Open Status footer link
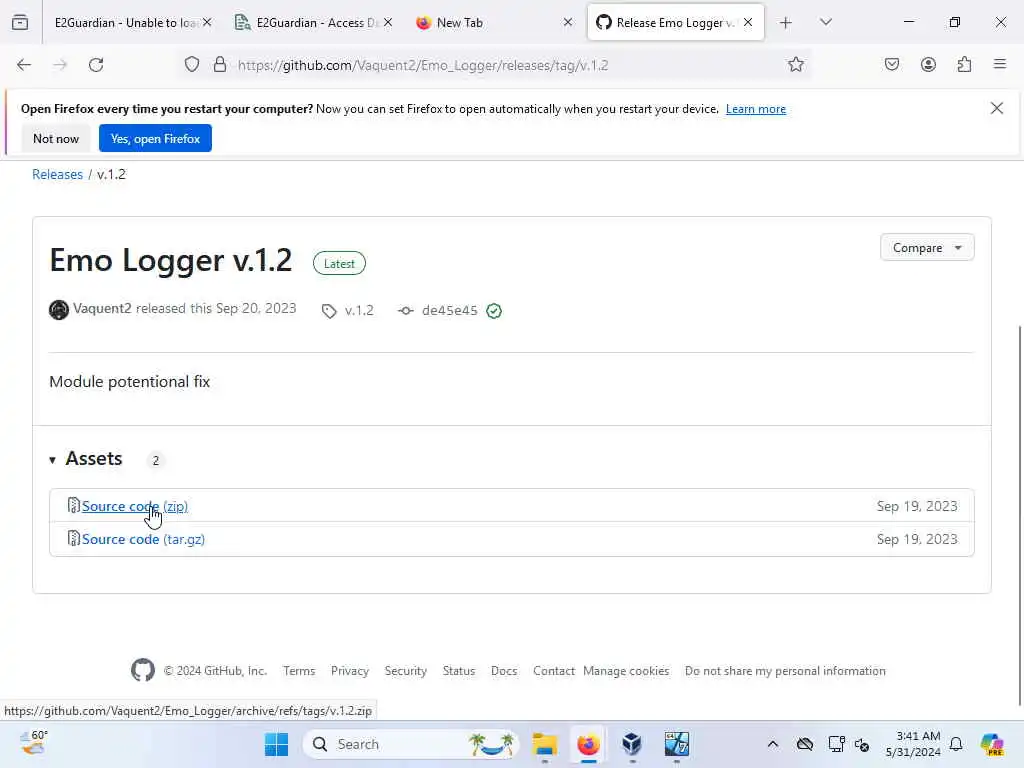1024x768 pixels. click(459, 671)
